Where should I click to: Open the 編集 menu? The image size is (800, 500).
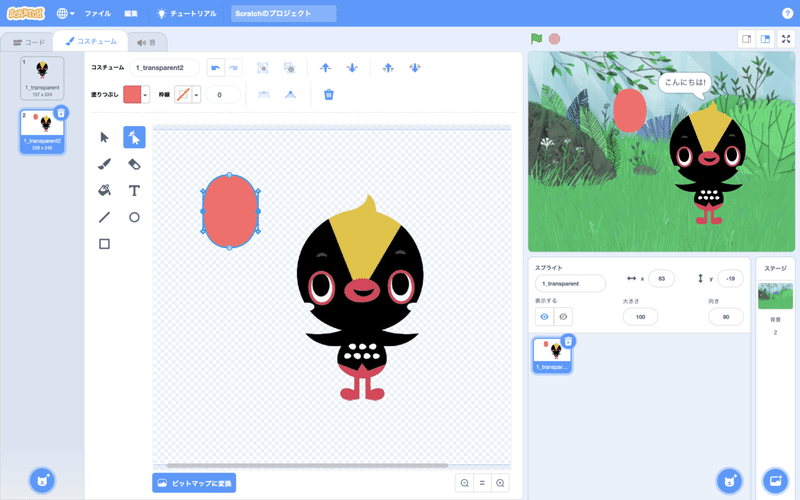131,13
